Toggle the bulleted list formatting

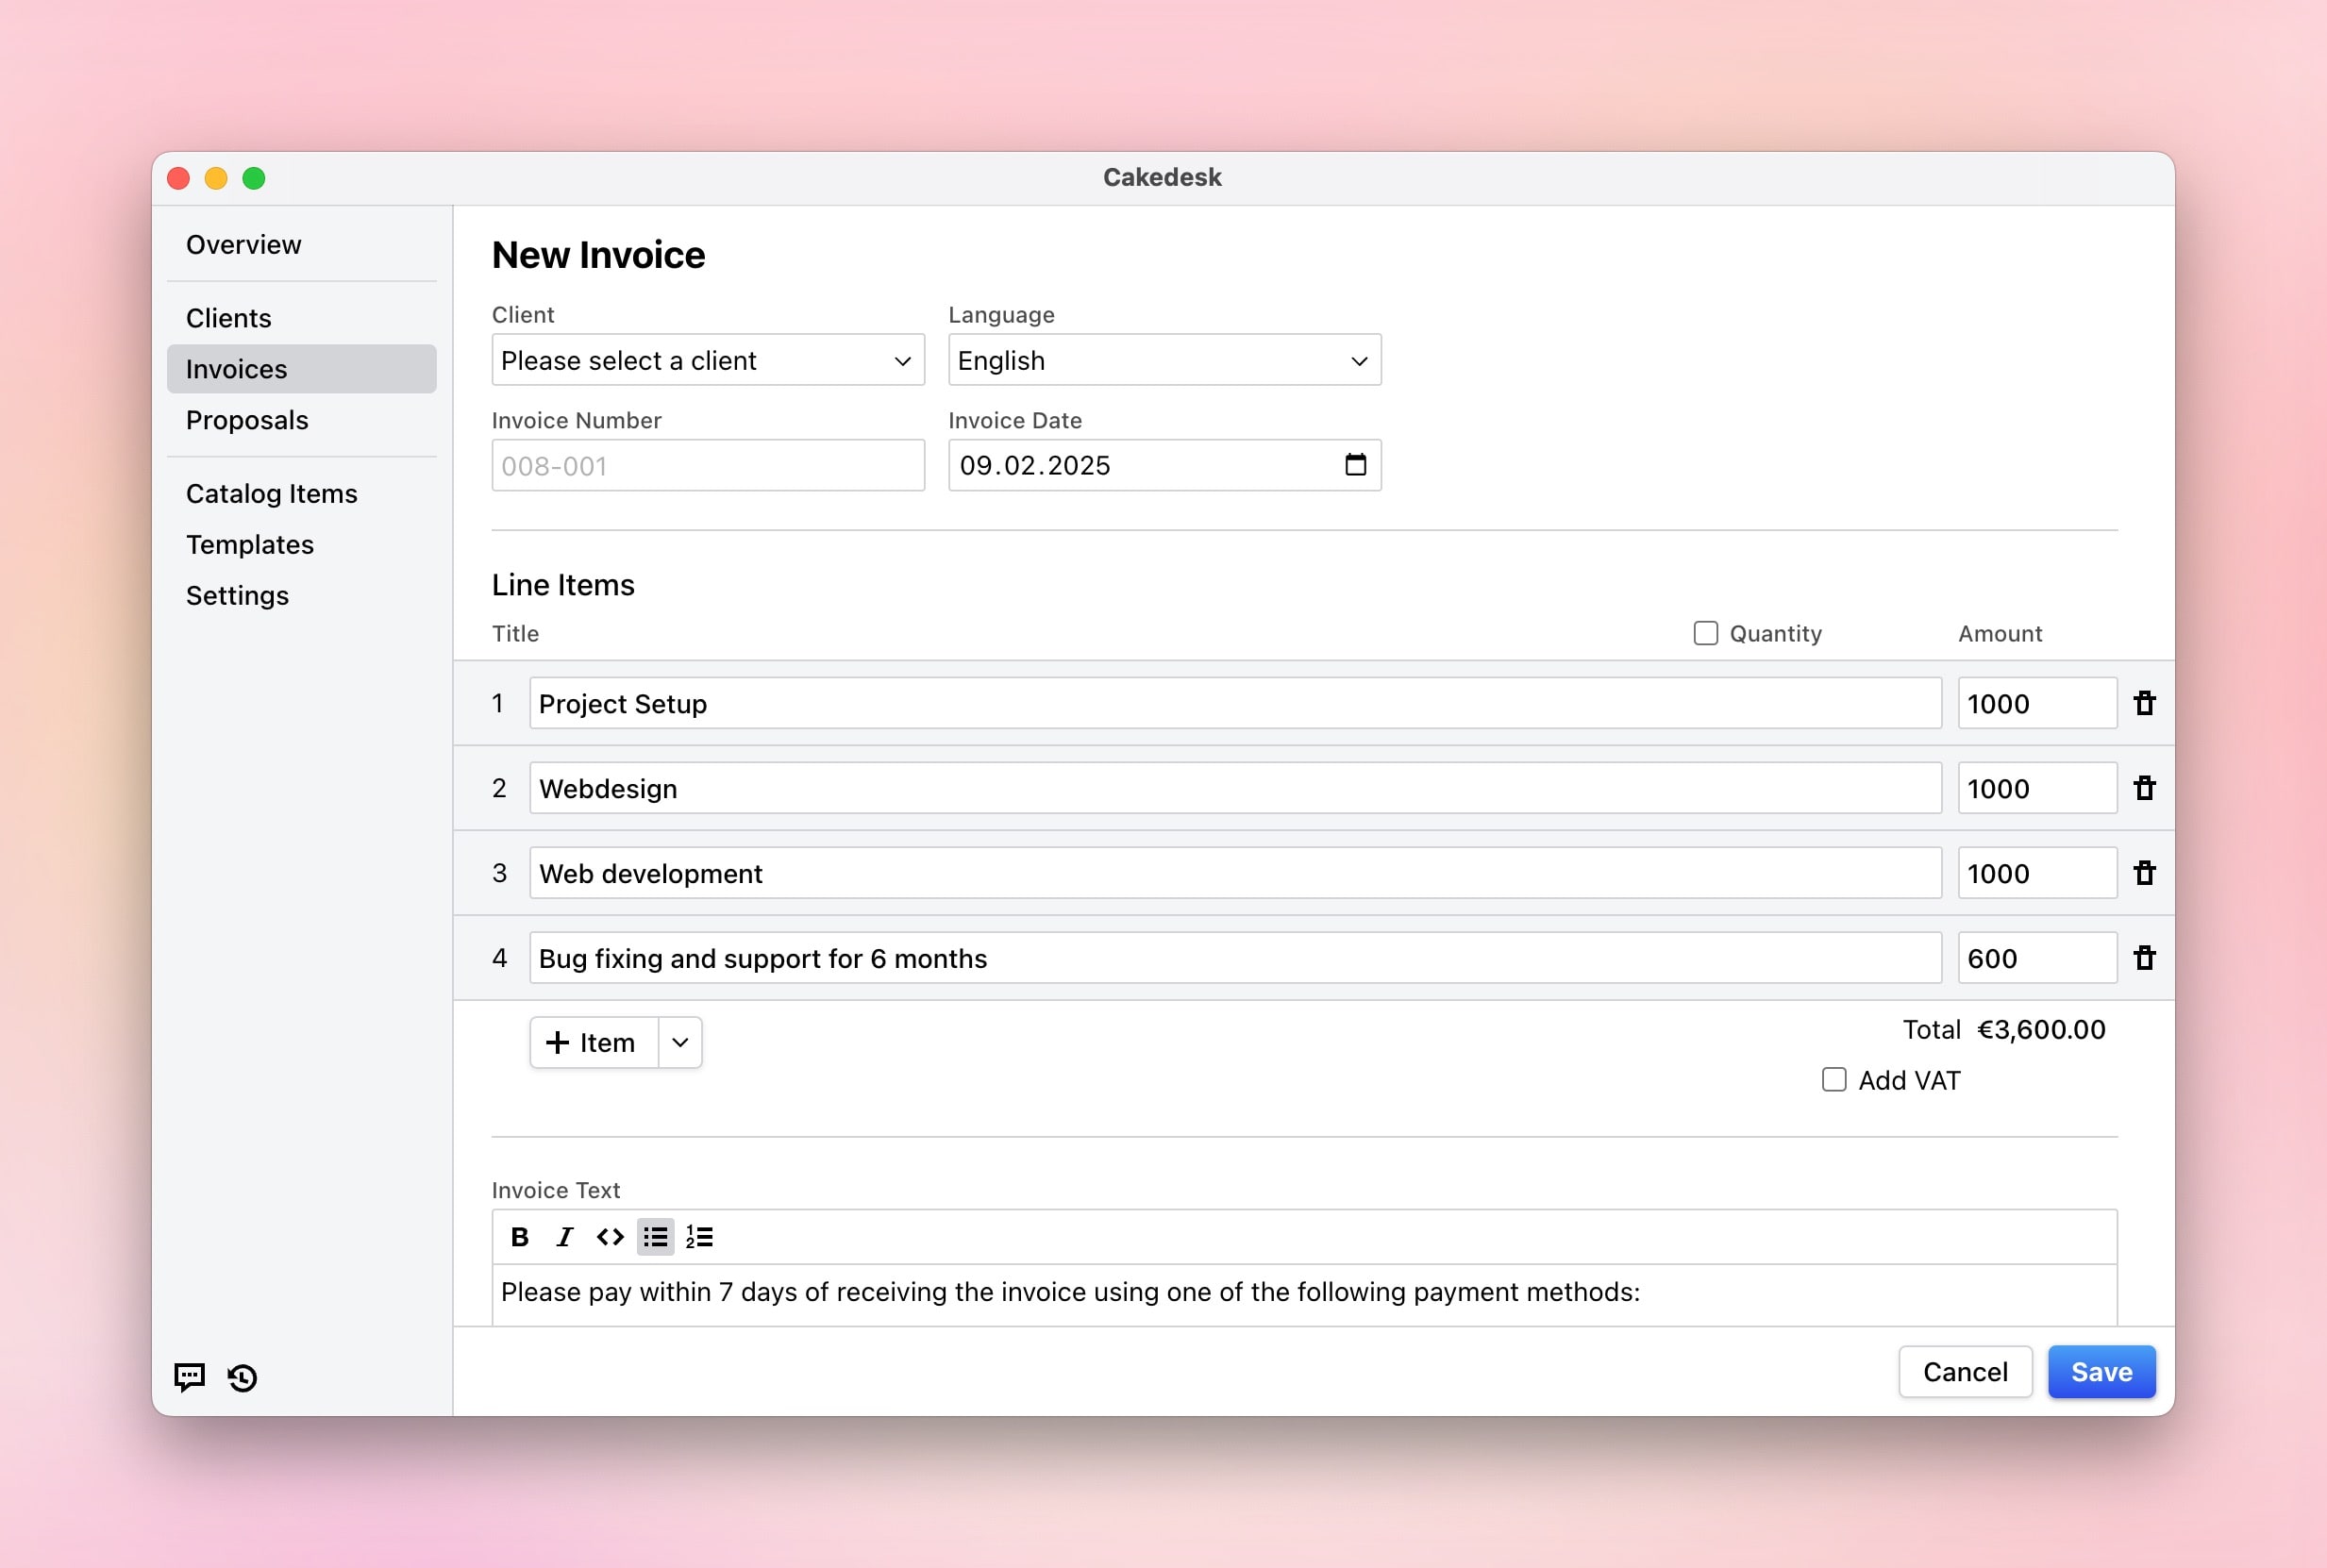tap(655, 1237)
